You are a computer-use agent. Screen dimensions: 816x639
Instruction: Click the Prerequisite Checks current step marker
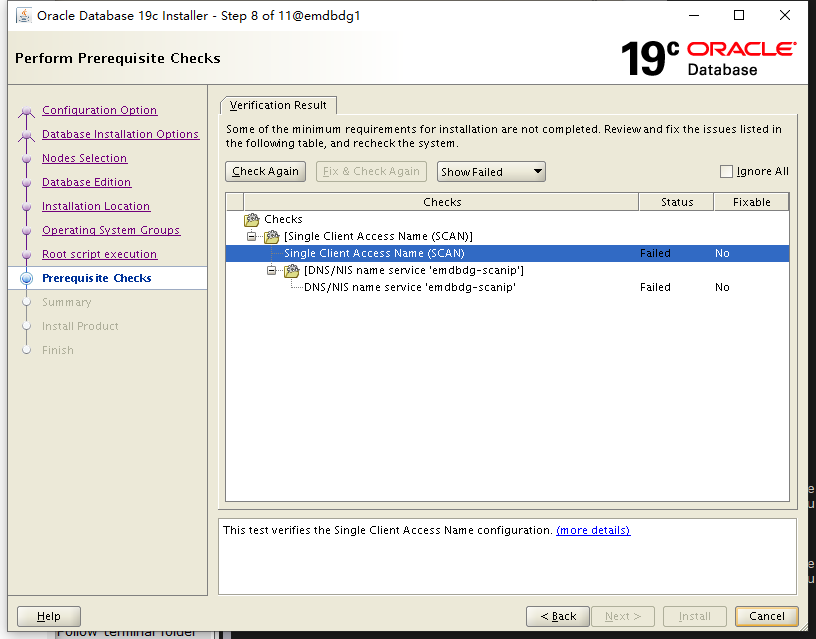[x=27, y=278]
